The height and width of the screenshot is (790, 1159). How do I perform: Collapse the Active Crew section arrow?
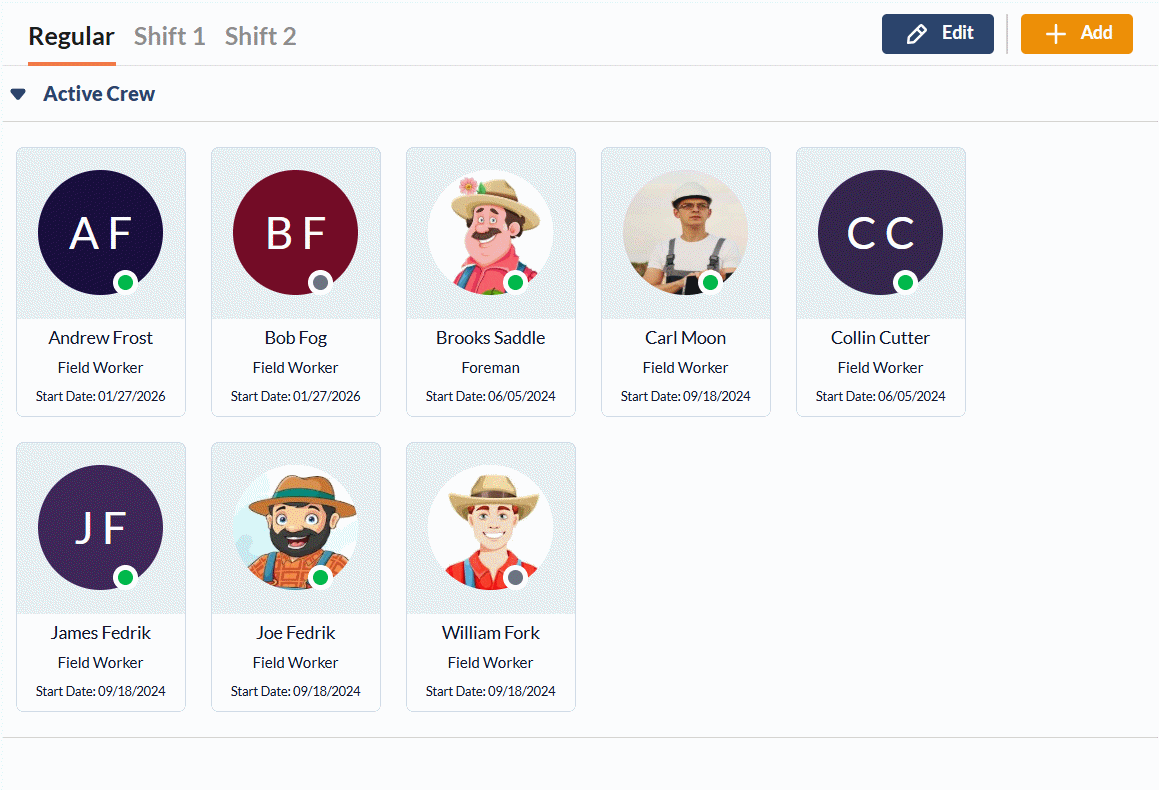click(x=18, y=94)
